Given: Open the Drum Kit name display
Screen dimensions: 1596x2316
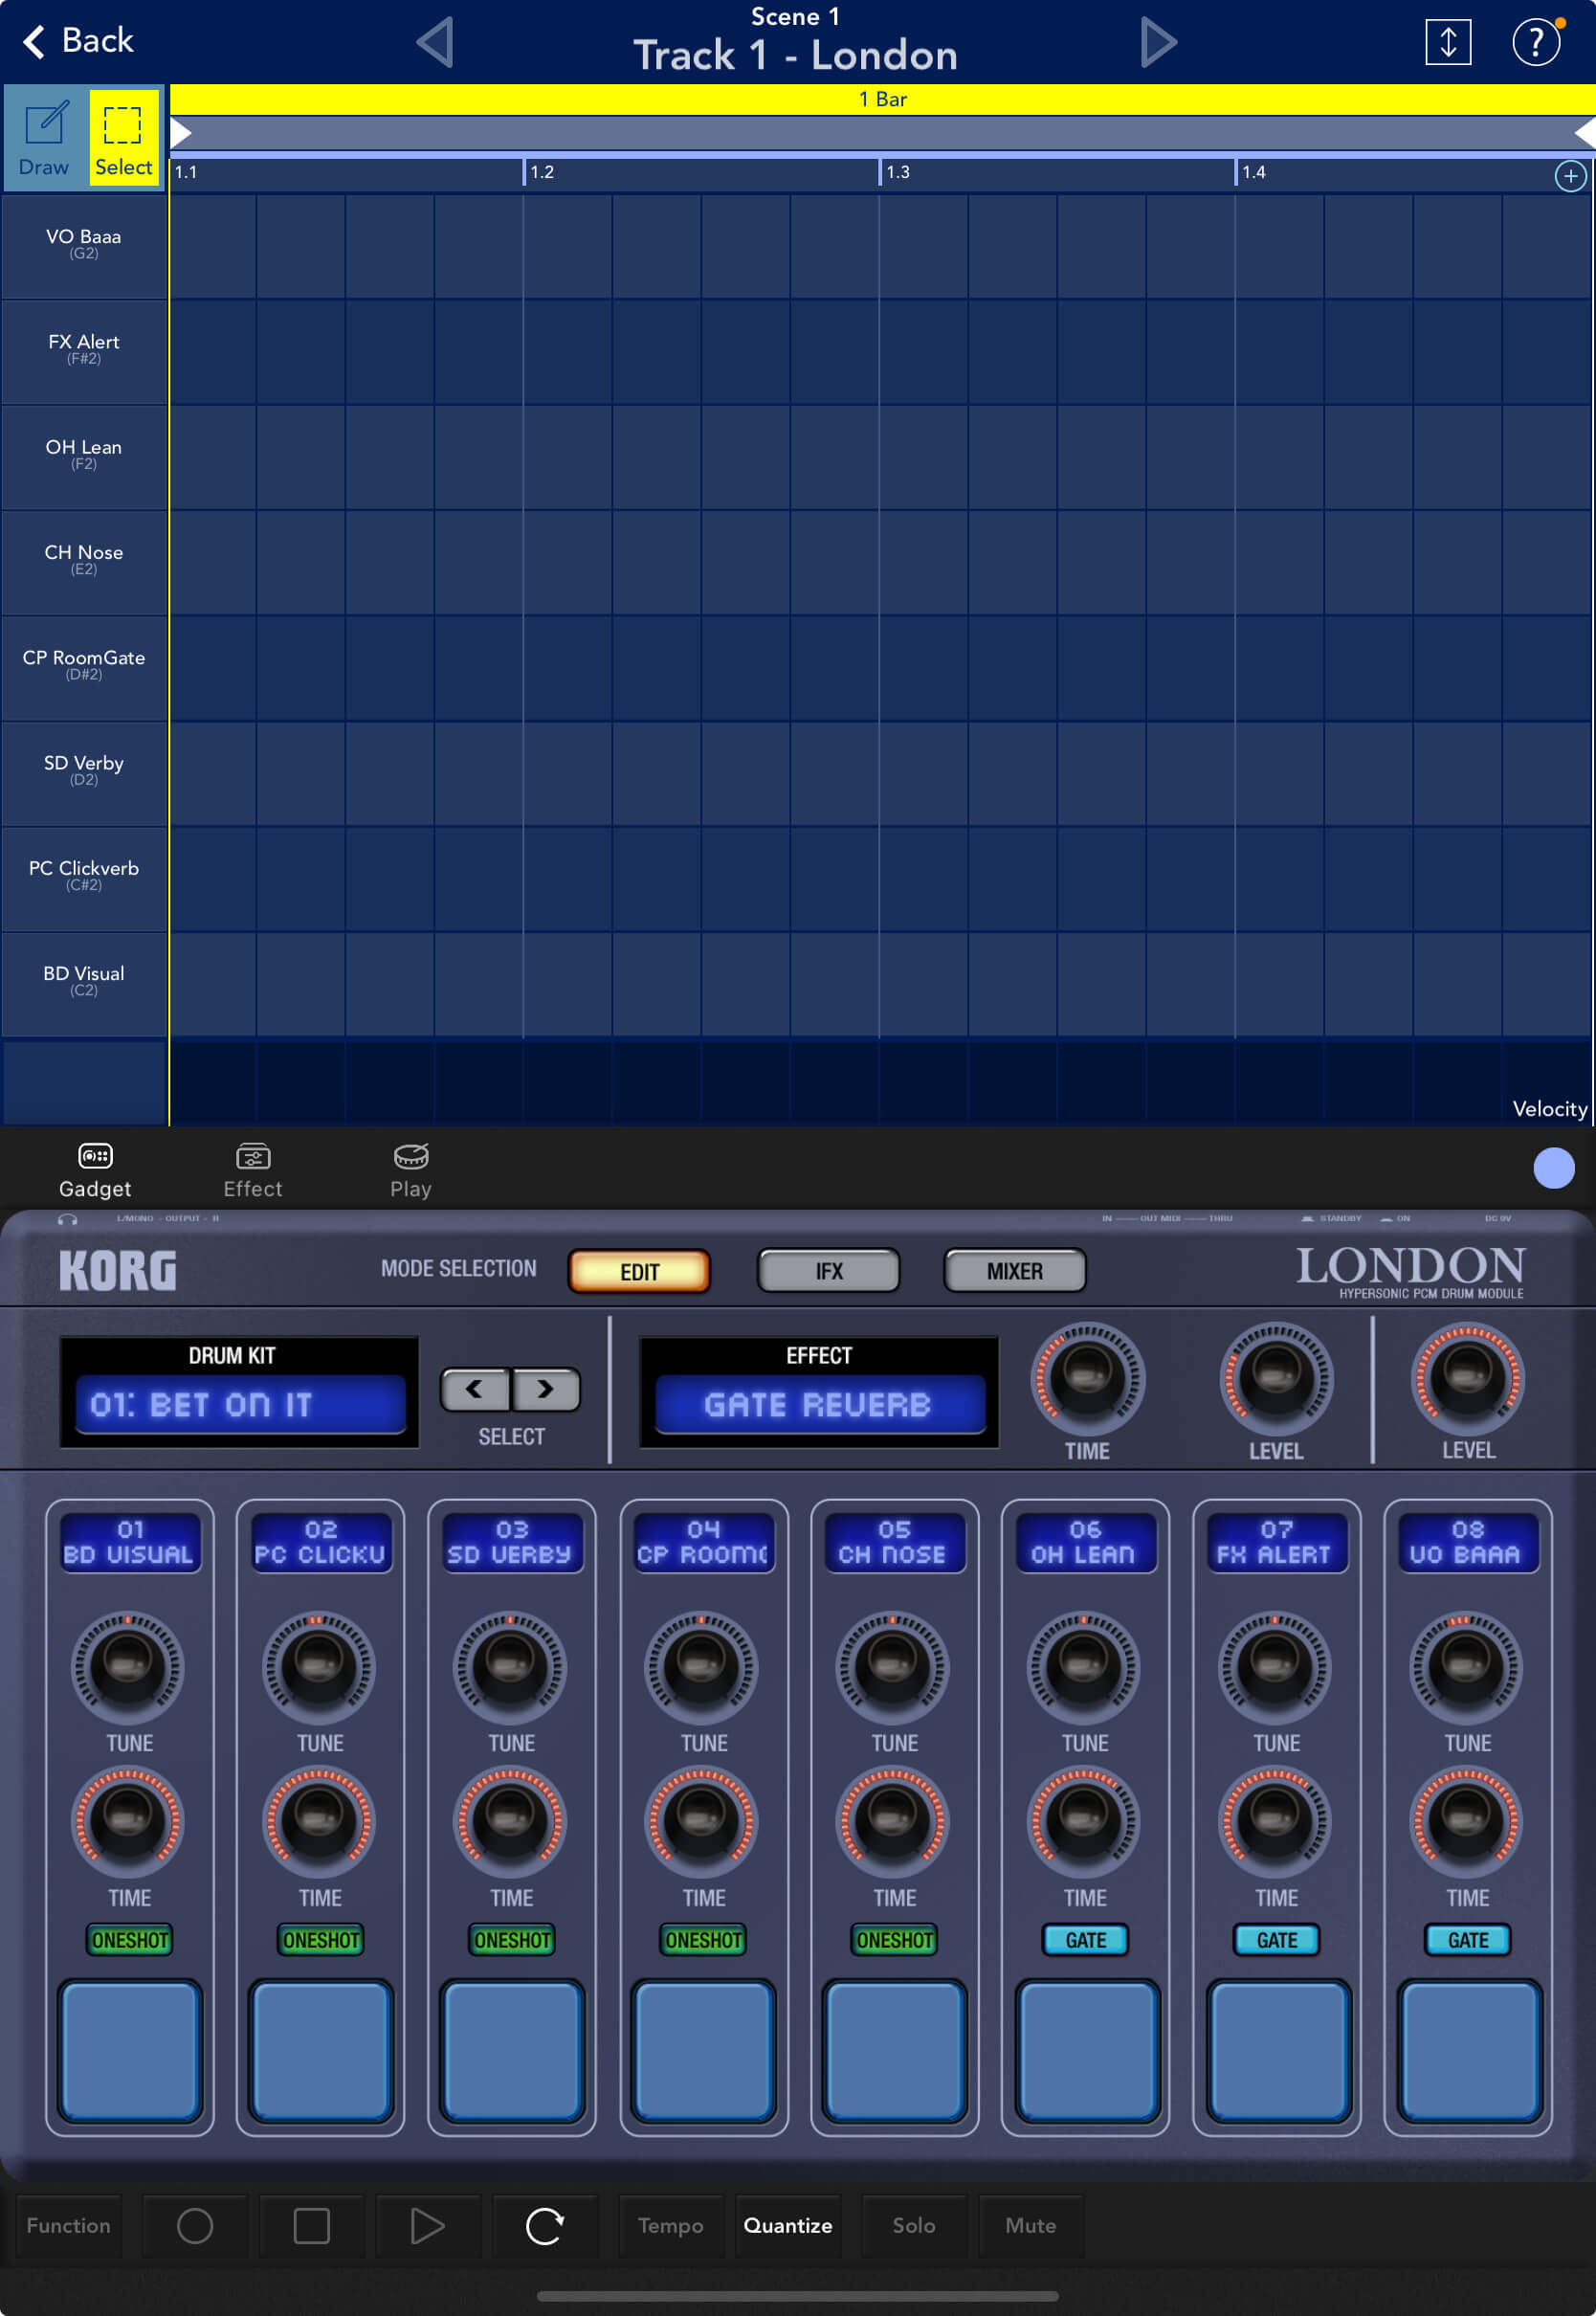Looking at the screenshot, I should pyautogui.click(x=240, y=1404).
